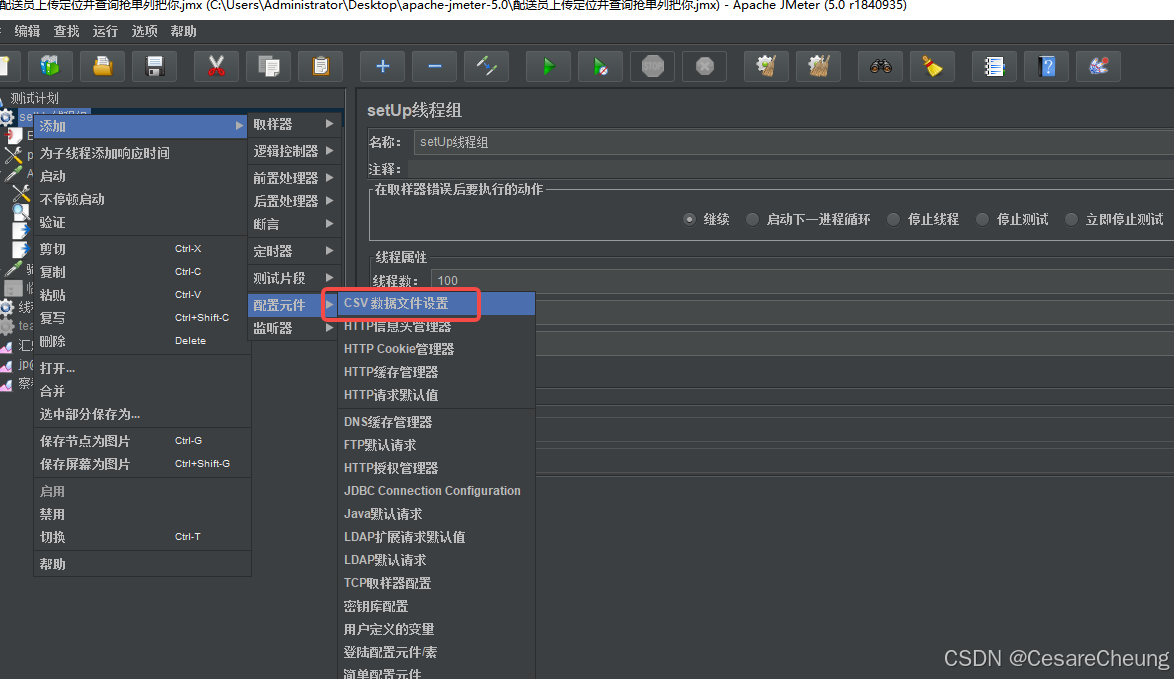The width and height of the screenshot is (1174, 679).
Task: Choose 为子线程添加响应时间 context item
Action: pyautogui.click(x=142, y=153)
